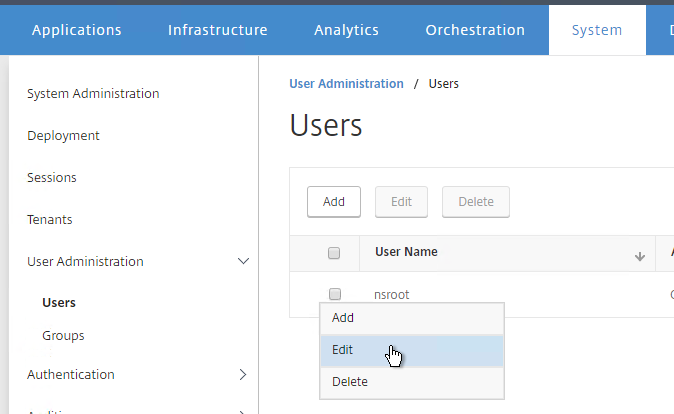
Task: Open the Analytics tab
Action: (346, 30)
